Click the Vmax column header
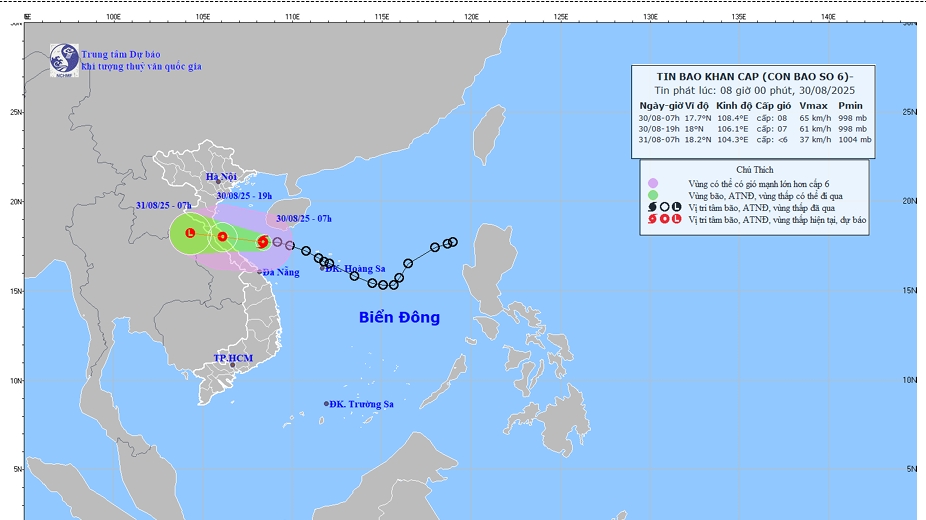This screenshot has width=926, height=520. coord(813,105)
